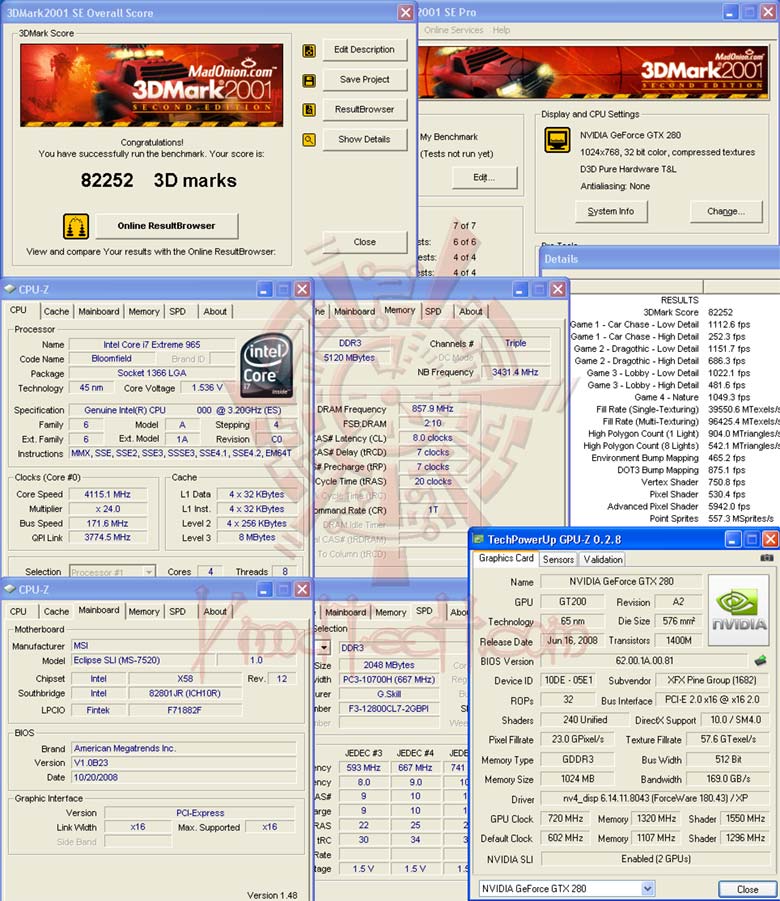Click the 3DMark2001 banner in score dialog
The height and width of the screenshot is (901, 780).
152,85
